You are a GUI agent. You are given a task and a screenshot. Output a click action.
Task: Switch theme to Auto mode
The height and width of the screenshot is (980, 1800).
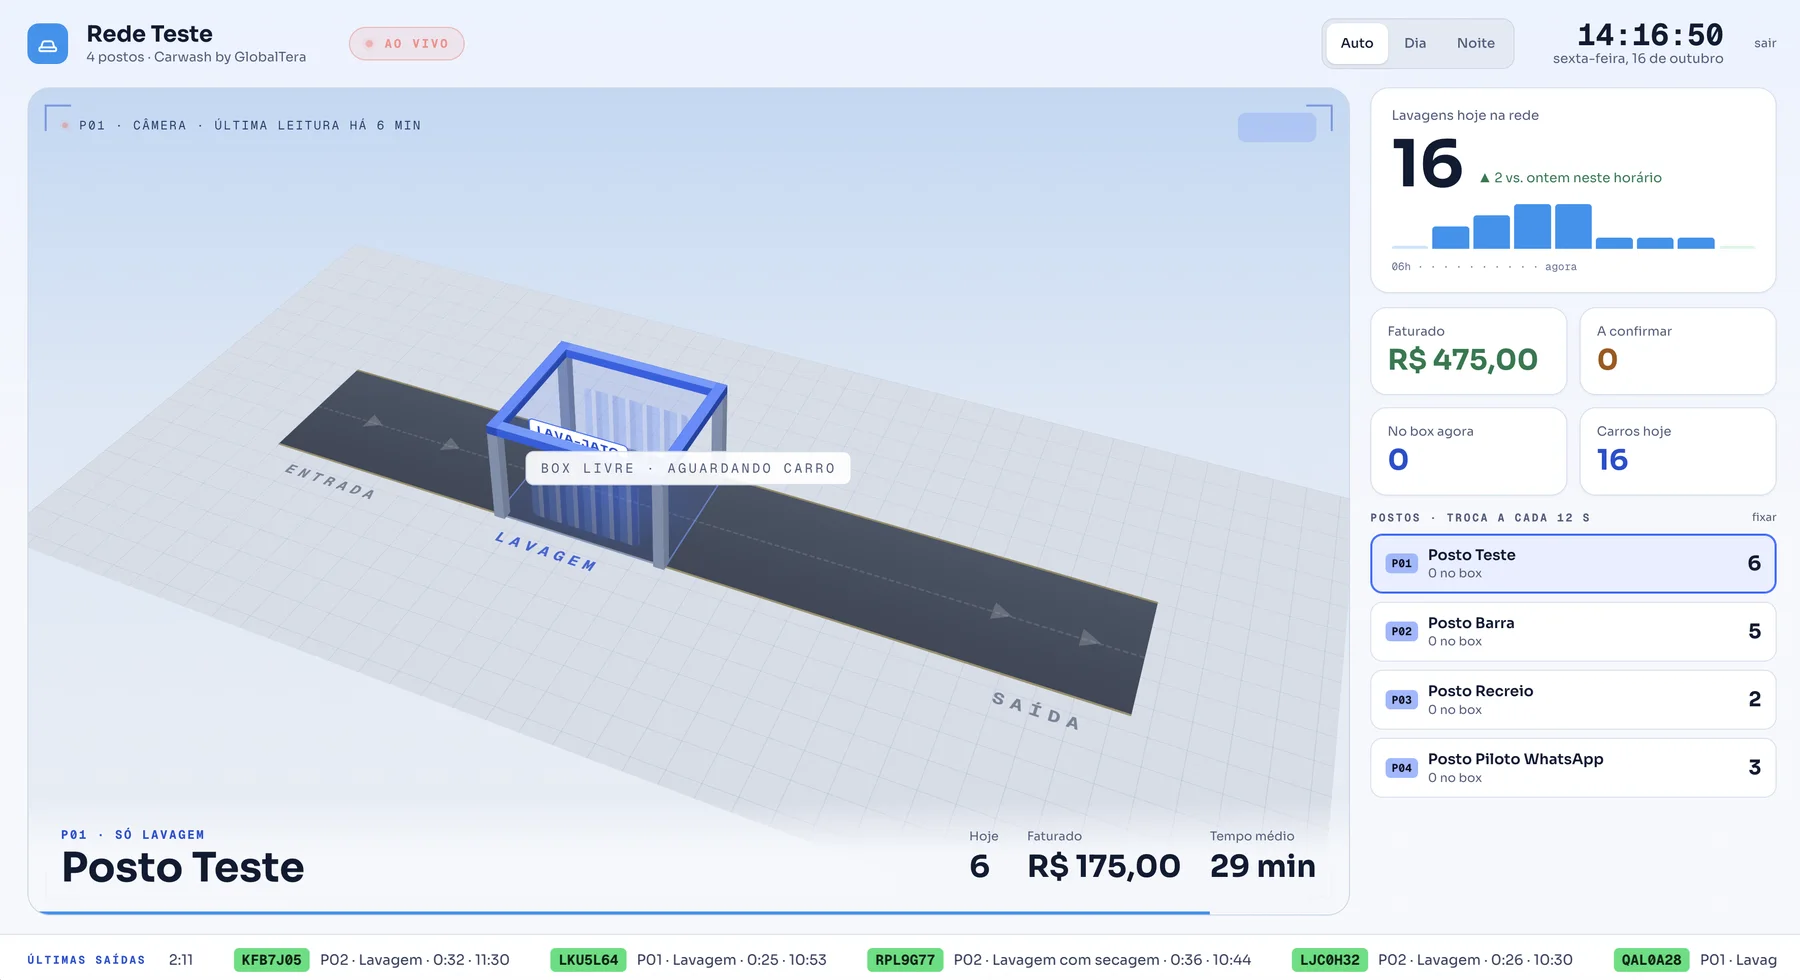1357,43
